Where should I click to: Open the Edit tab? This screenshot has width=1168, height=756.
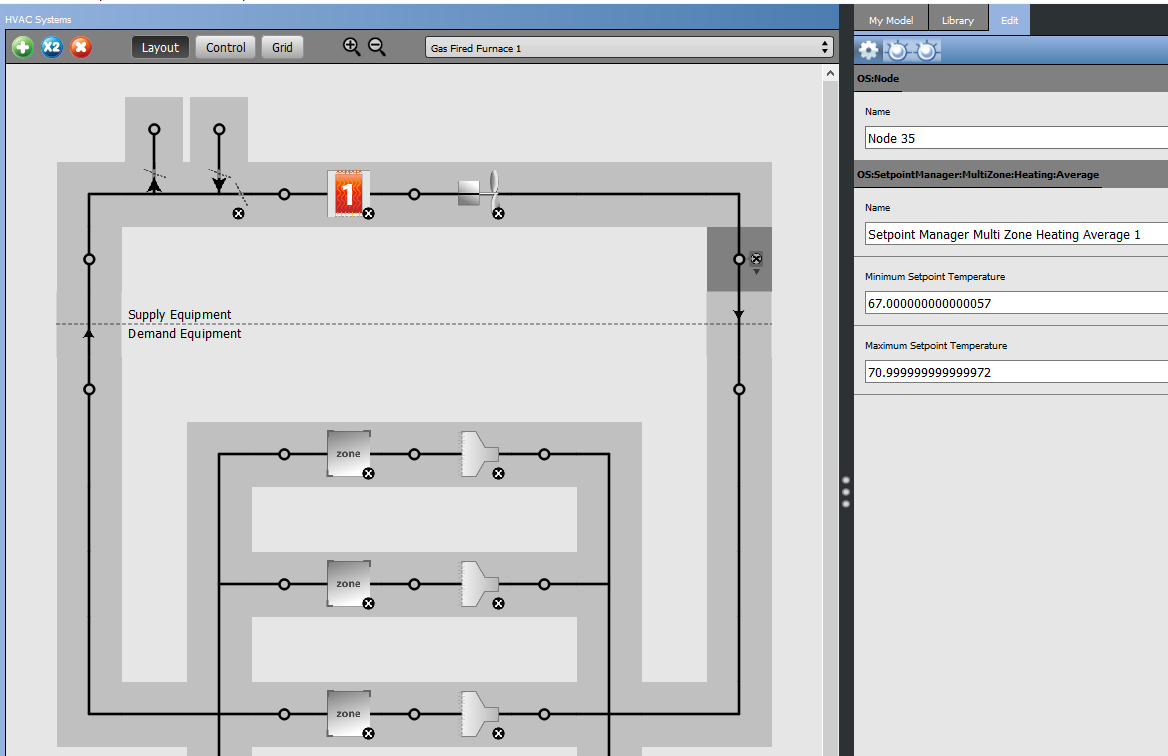[x=1009, y=20]
